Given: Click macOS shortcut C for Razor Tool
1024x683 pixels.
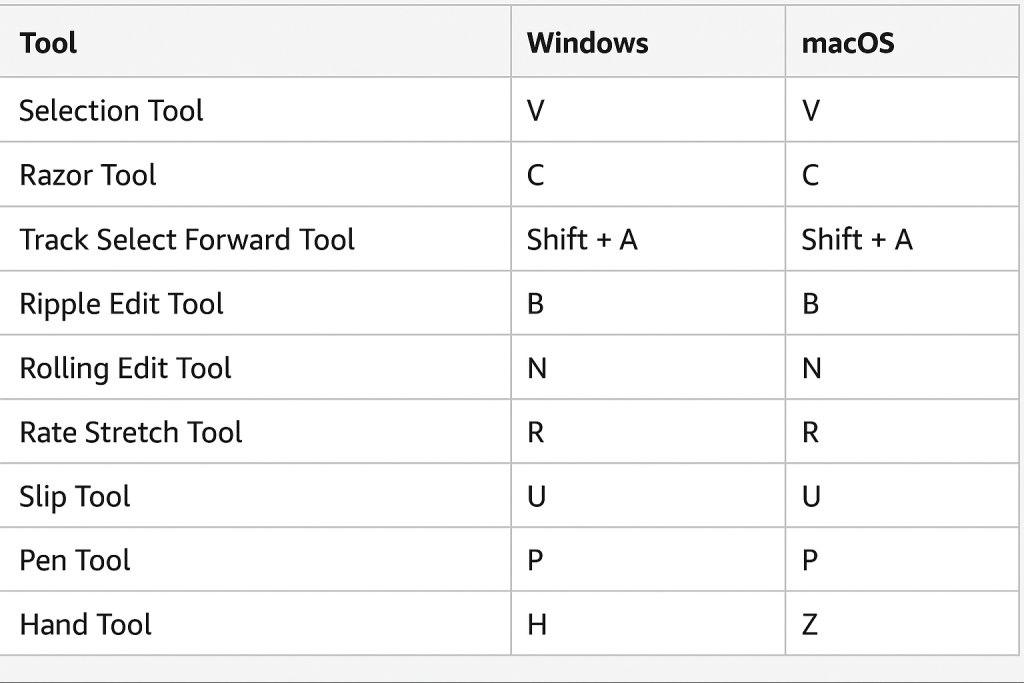Looking at the screenshot, I should tap(810, 175).
